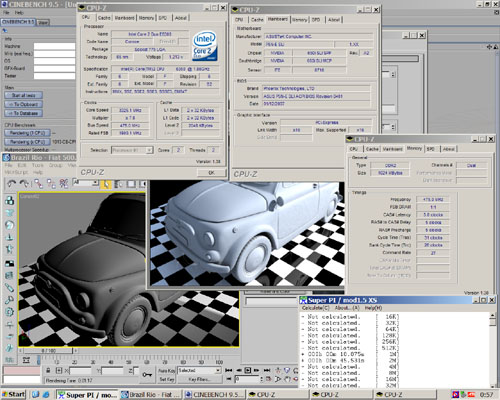The height and width of the screenshot is (400, 500).
Task: Open the mini curve editor beside the timeline
Action: 26,360
